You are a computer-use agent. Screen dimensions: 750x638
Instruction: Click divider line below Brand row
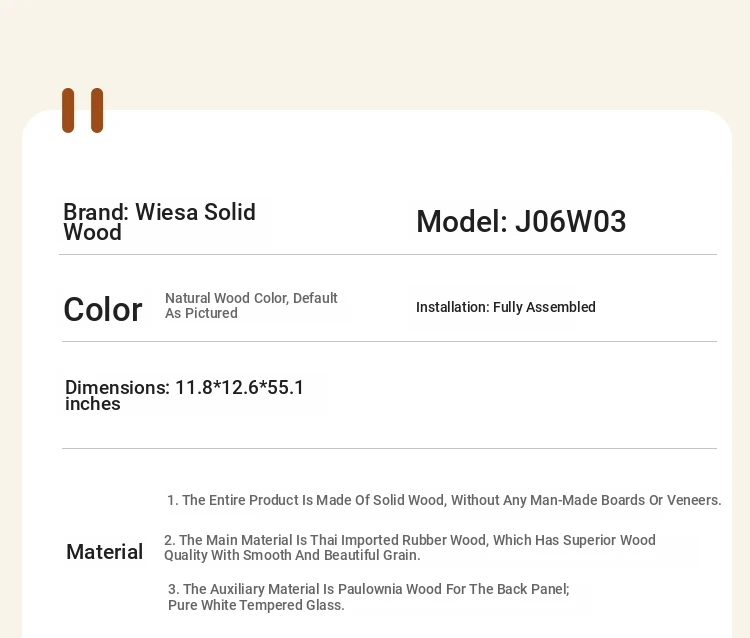click(388, 255)
